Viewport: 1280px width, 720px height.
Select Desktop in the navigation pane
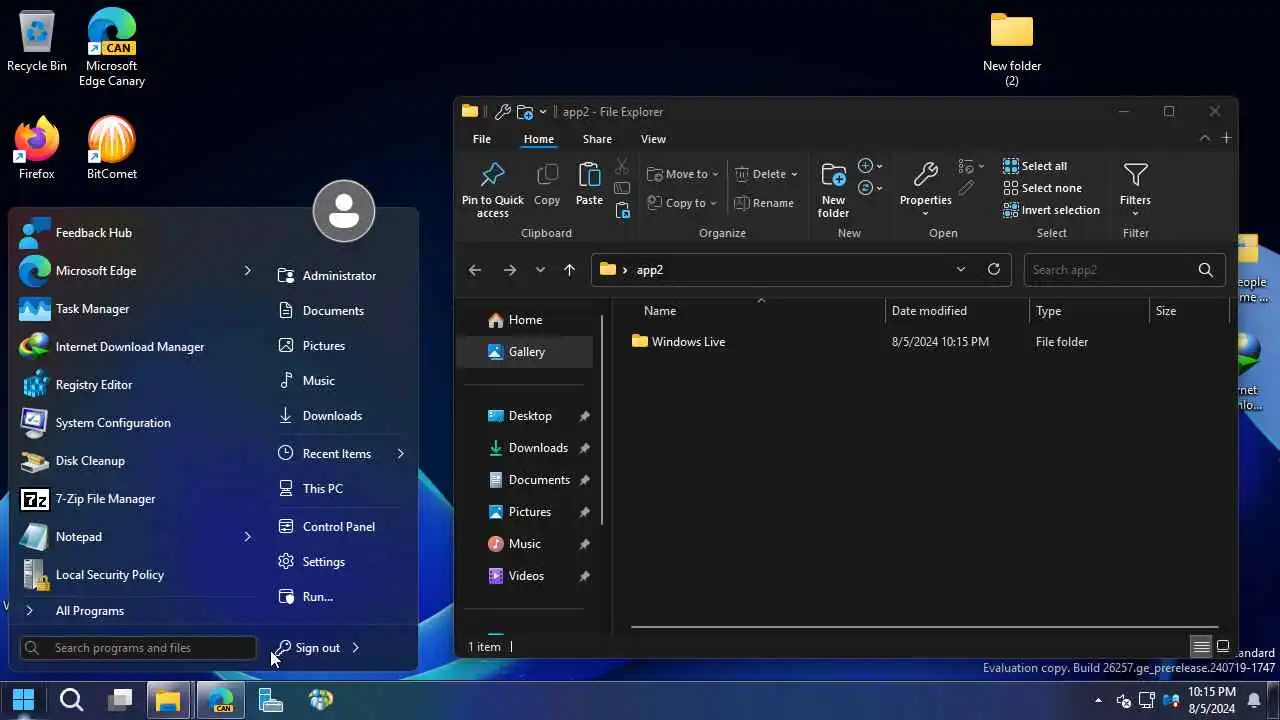point(528,416)
